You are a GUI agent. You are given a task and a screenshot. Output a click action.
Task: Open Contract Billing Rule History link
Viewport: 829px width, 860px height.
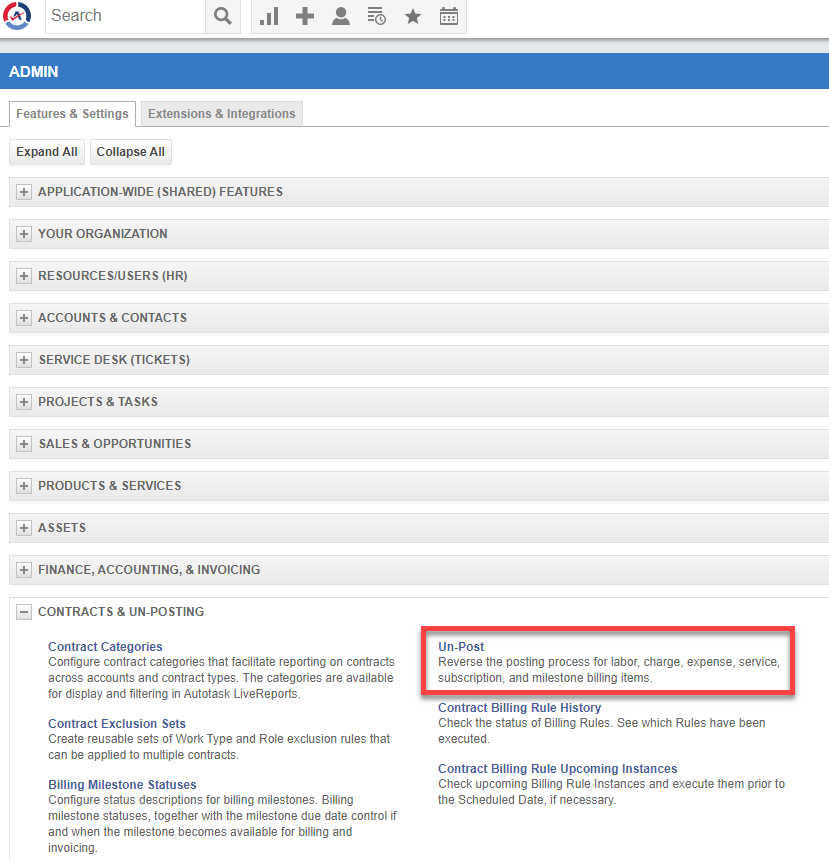519,708
